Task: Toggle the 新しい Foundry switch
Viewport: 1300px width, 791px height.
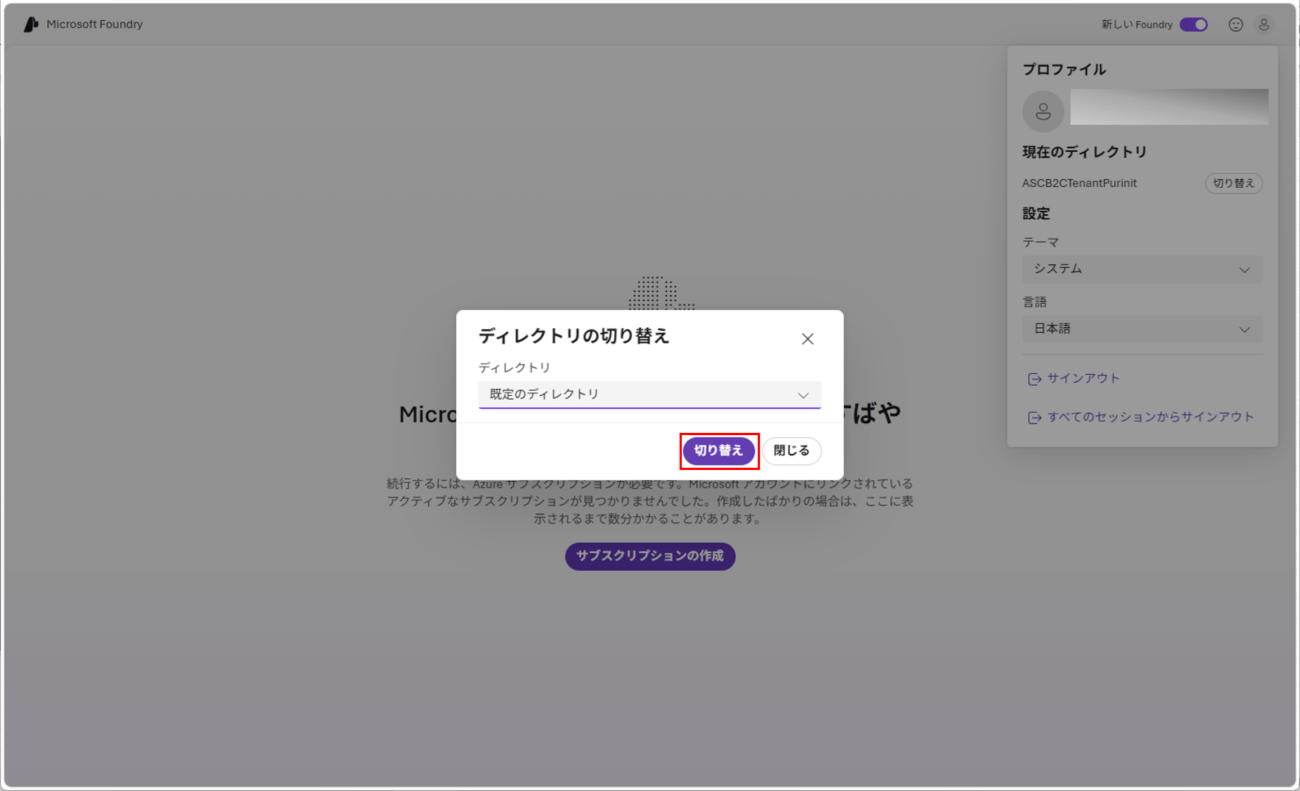Action: tap(1193, 24)
